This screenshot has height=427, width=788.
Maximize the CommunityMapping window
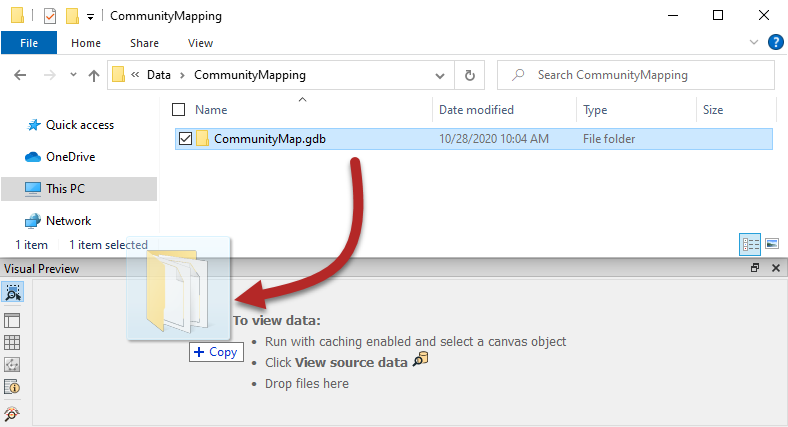coord(718,16)
